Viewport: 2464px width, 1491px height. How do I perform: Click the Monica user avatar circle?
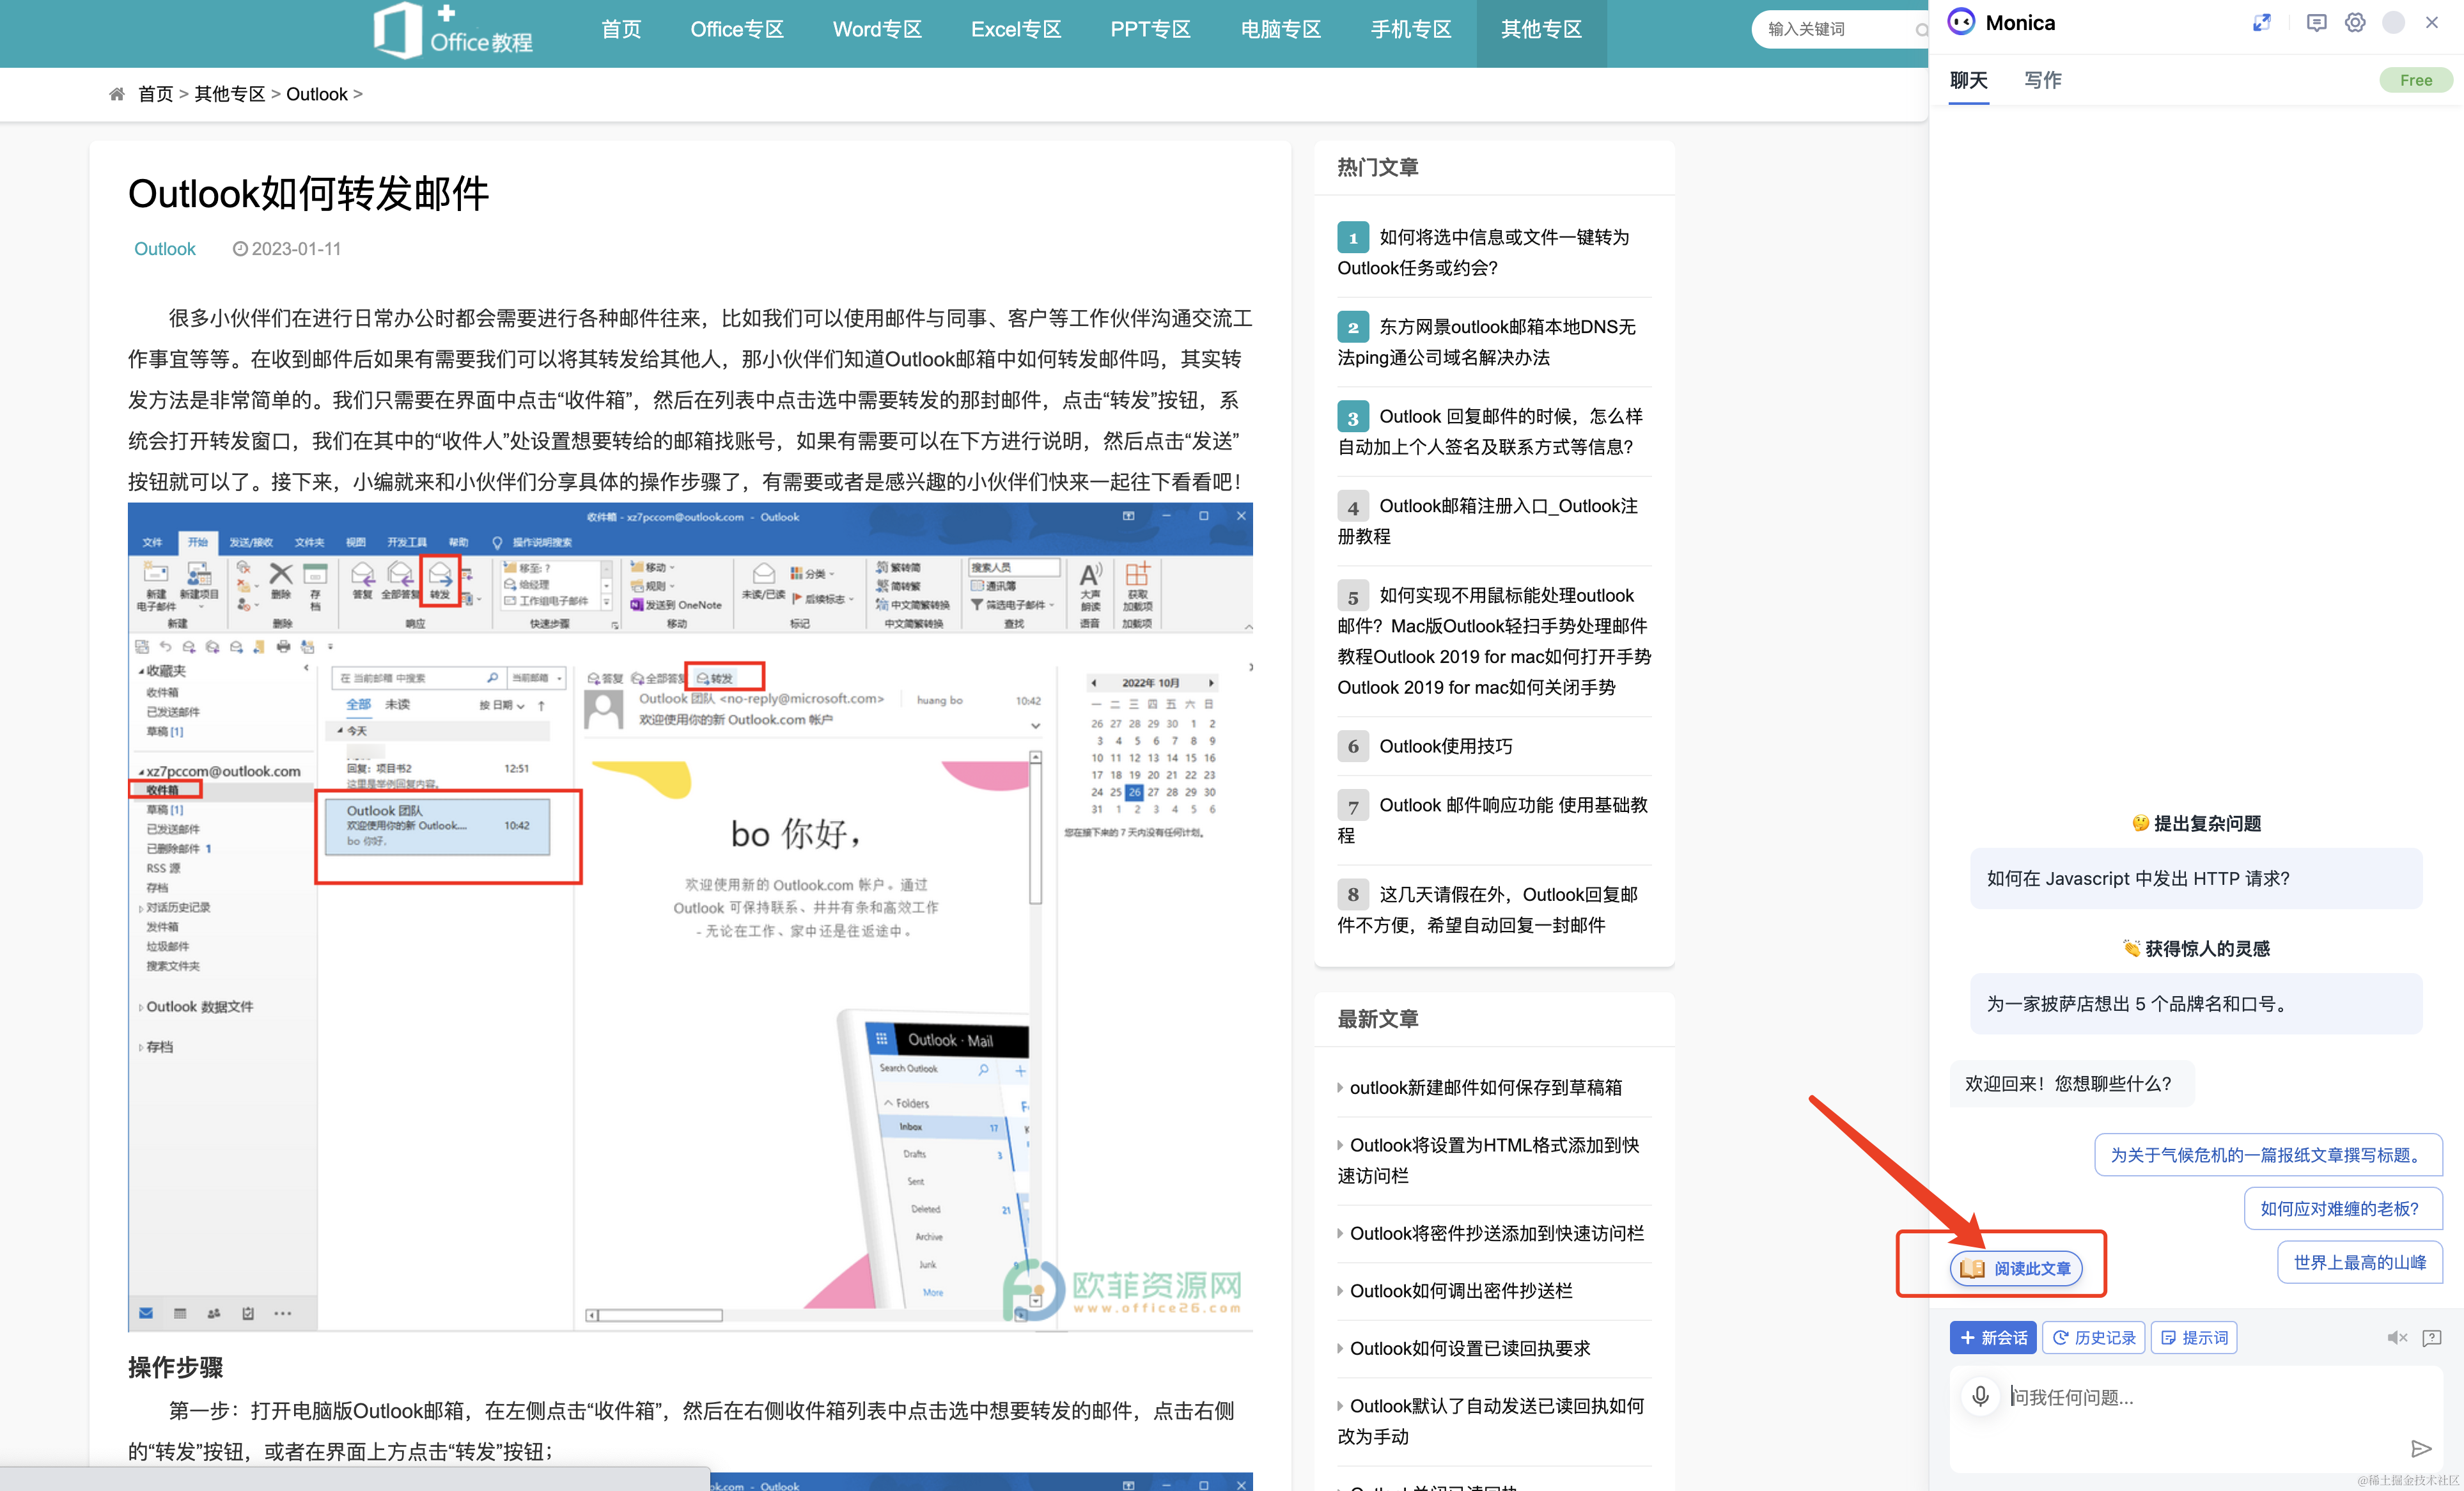coord(2393,23)
